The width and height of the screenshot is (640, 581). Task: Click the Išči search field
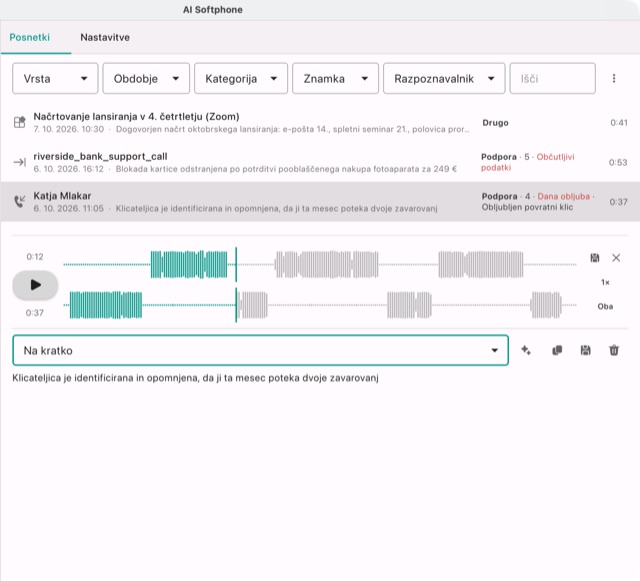pos(552,78)
